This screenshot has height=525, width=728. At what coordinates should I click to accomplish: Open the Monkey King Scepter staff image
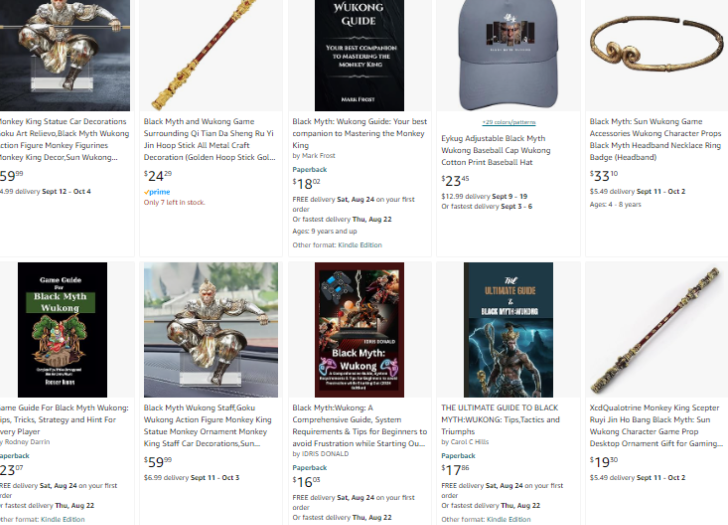[656, 330]
